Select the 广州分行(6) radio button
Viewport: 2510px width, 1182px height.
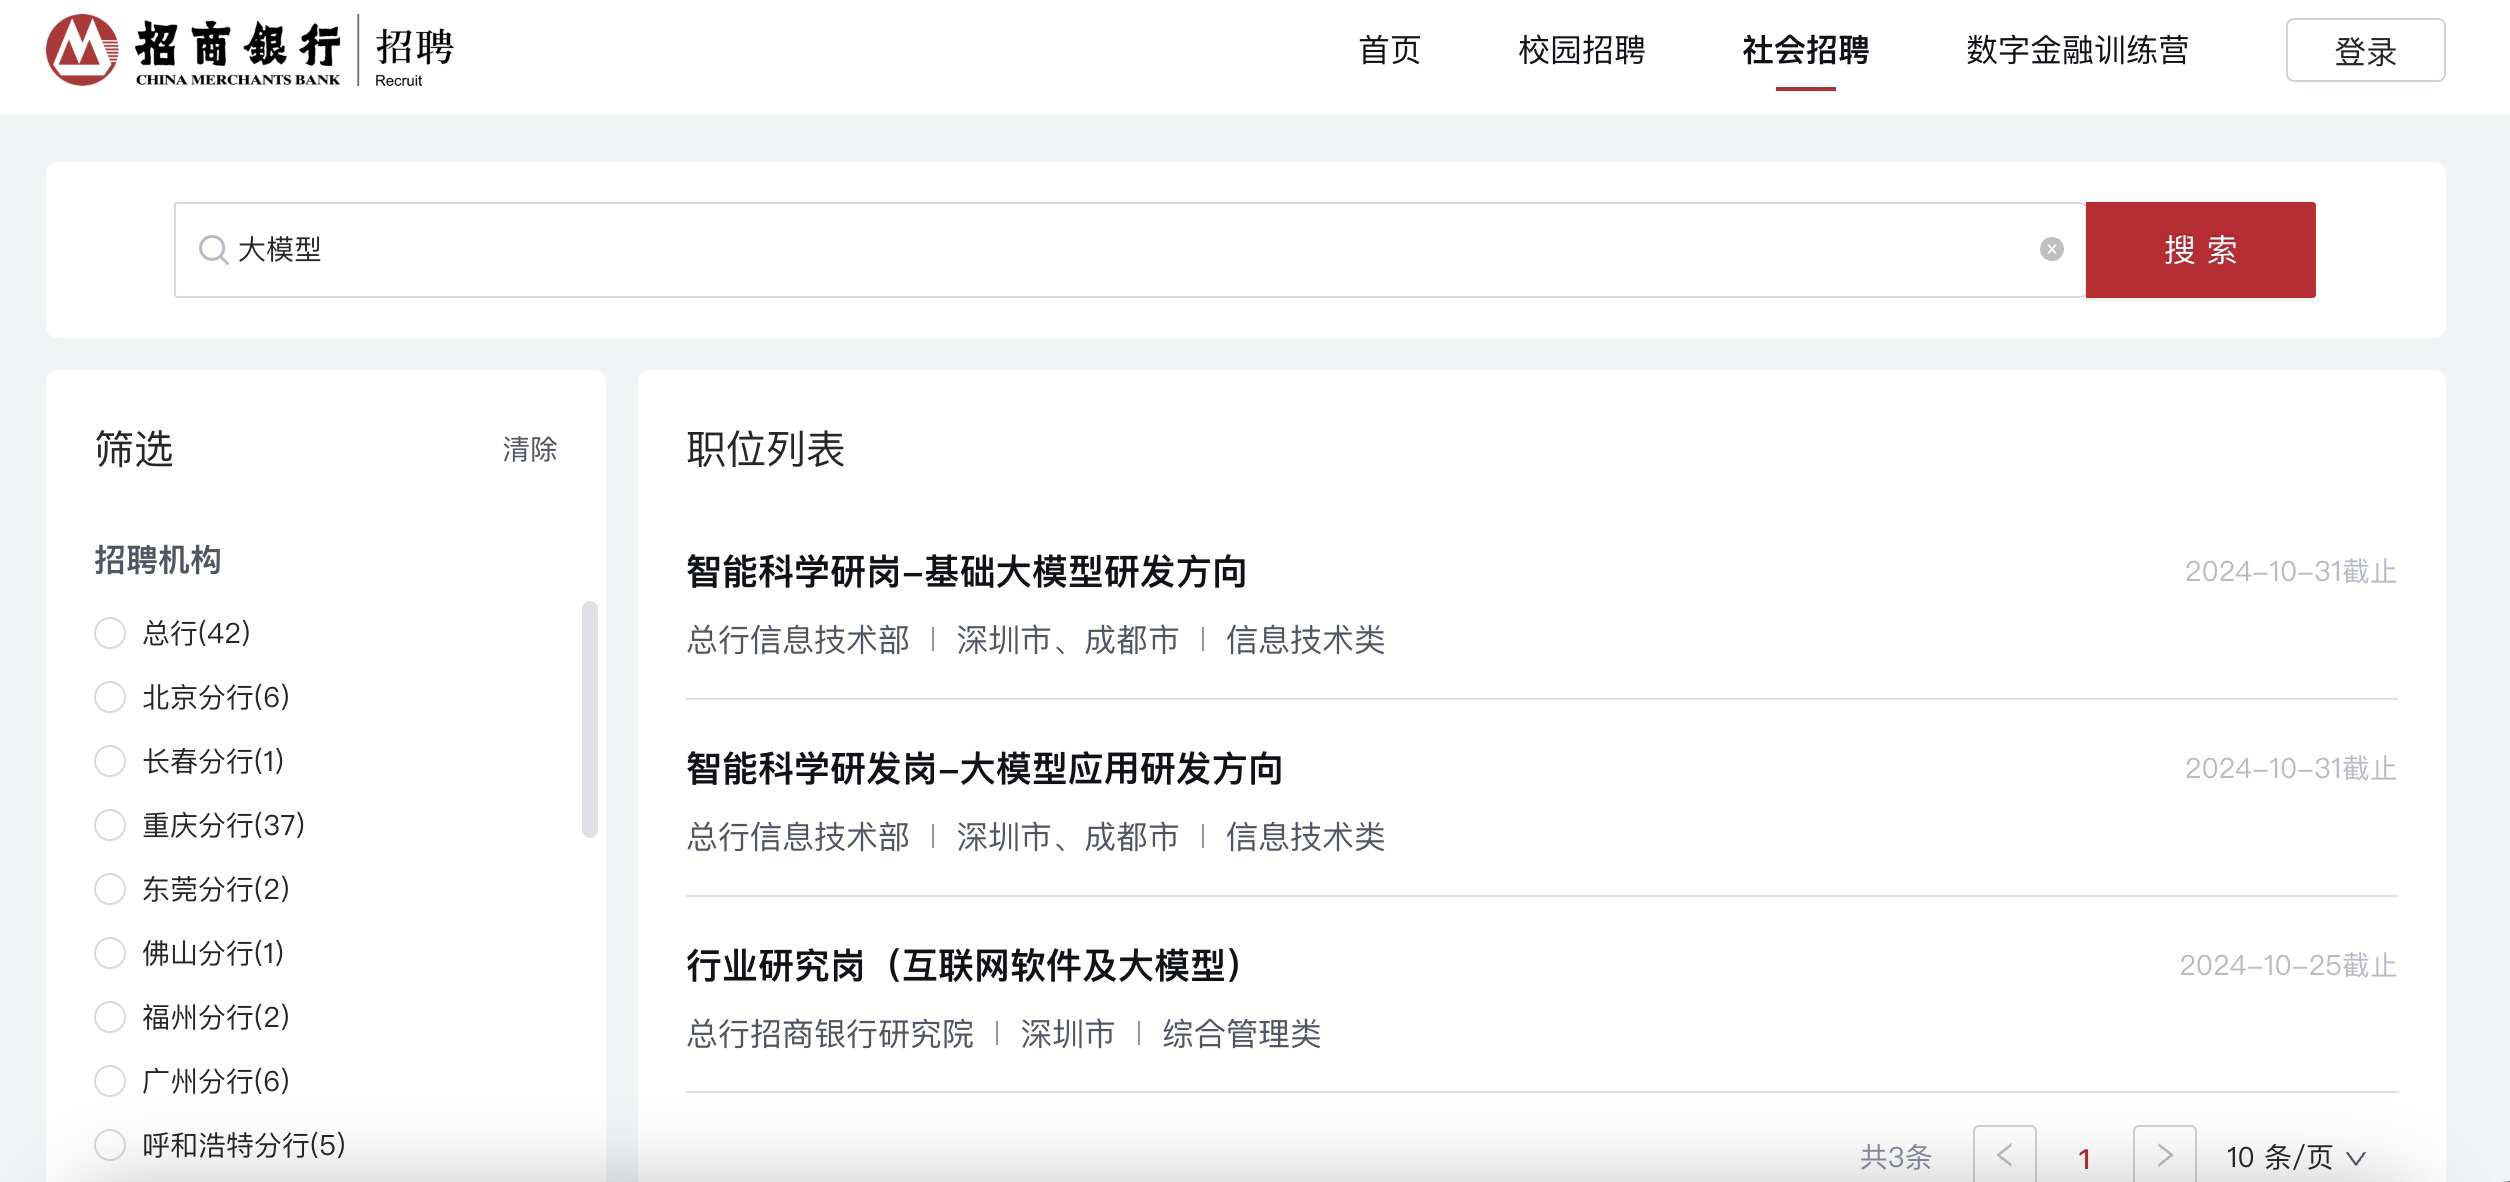pos(110,1081)
